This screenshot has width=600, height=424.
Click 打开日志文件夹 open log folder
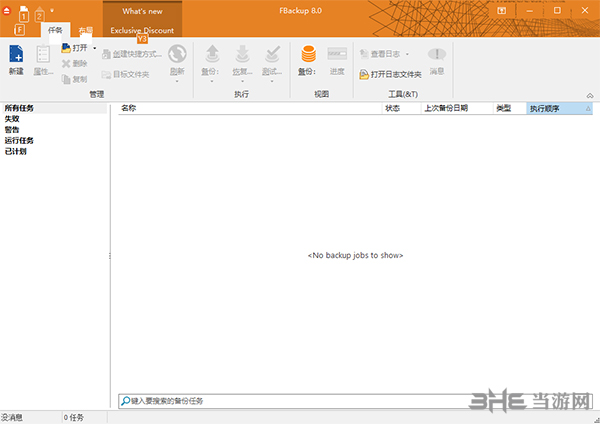390,74
